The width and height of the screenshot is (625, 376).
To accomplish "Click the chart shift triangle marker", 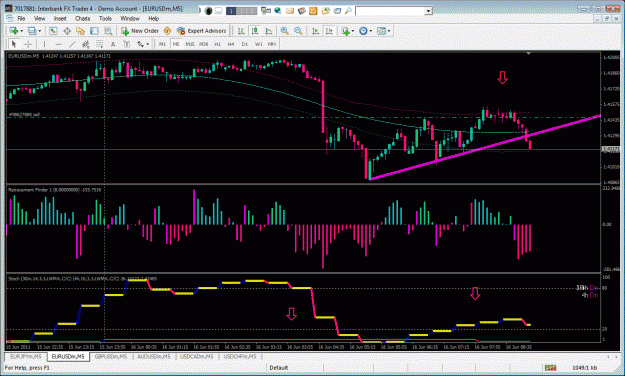I will coord(529,53).
